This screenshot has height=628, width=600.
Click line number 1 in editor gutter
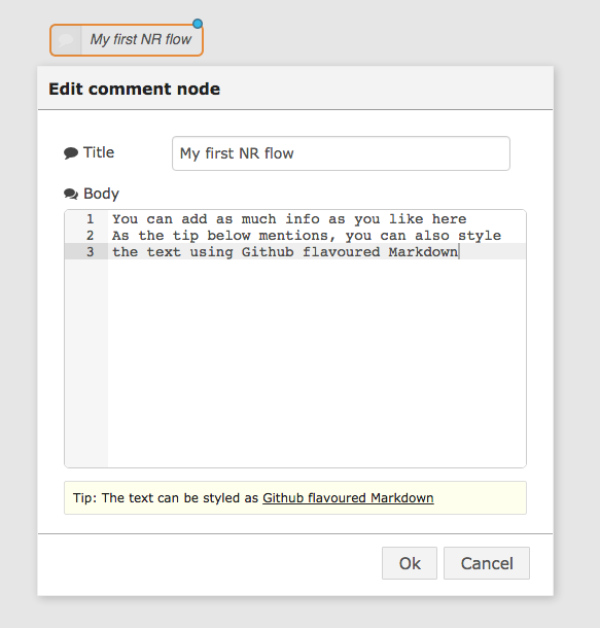pyautogui.click(x=90, y=219)
